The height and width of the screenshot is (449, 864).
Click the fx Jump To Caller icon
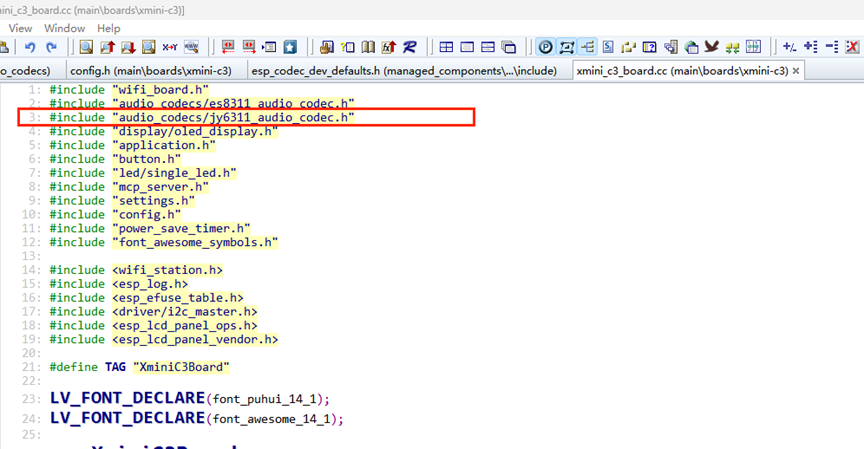point(389,47)
